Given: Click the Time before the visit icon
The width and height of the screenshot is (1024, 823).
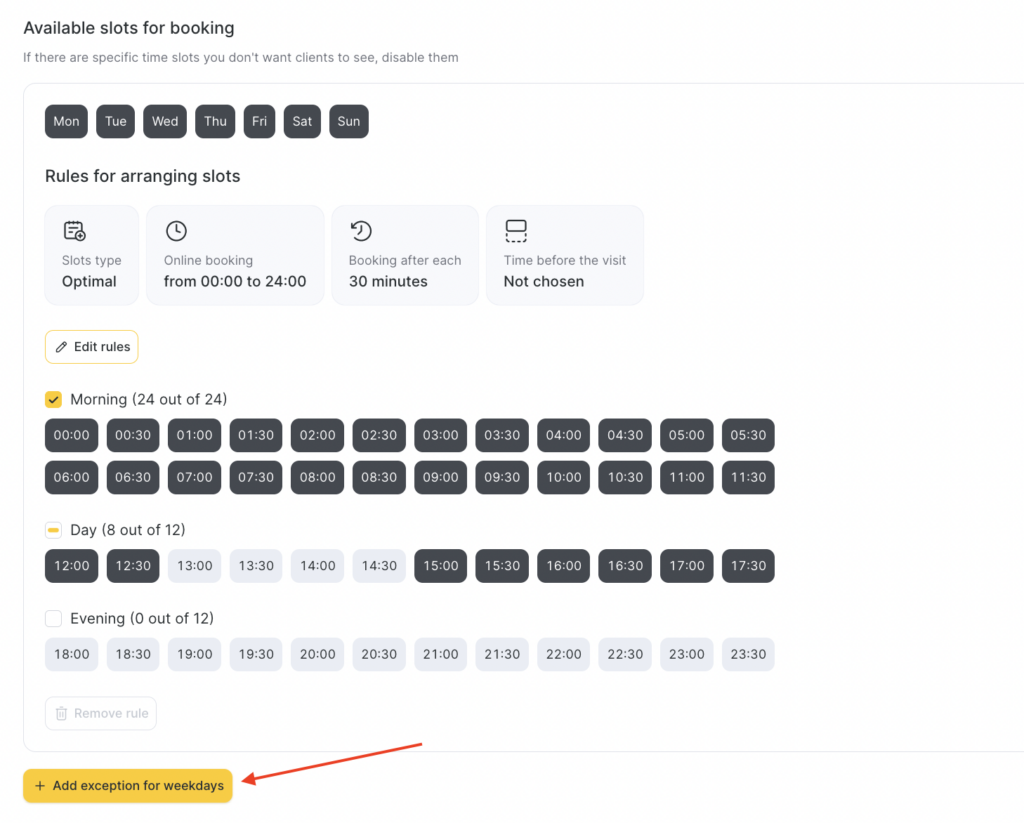Looking at the screenshot, I should coord(515,231).
